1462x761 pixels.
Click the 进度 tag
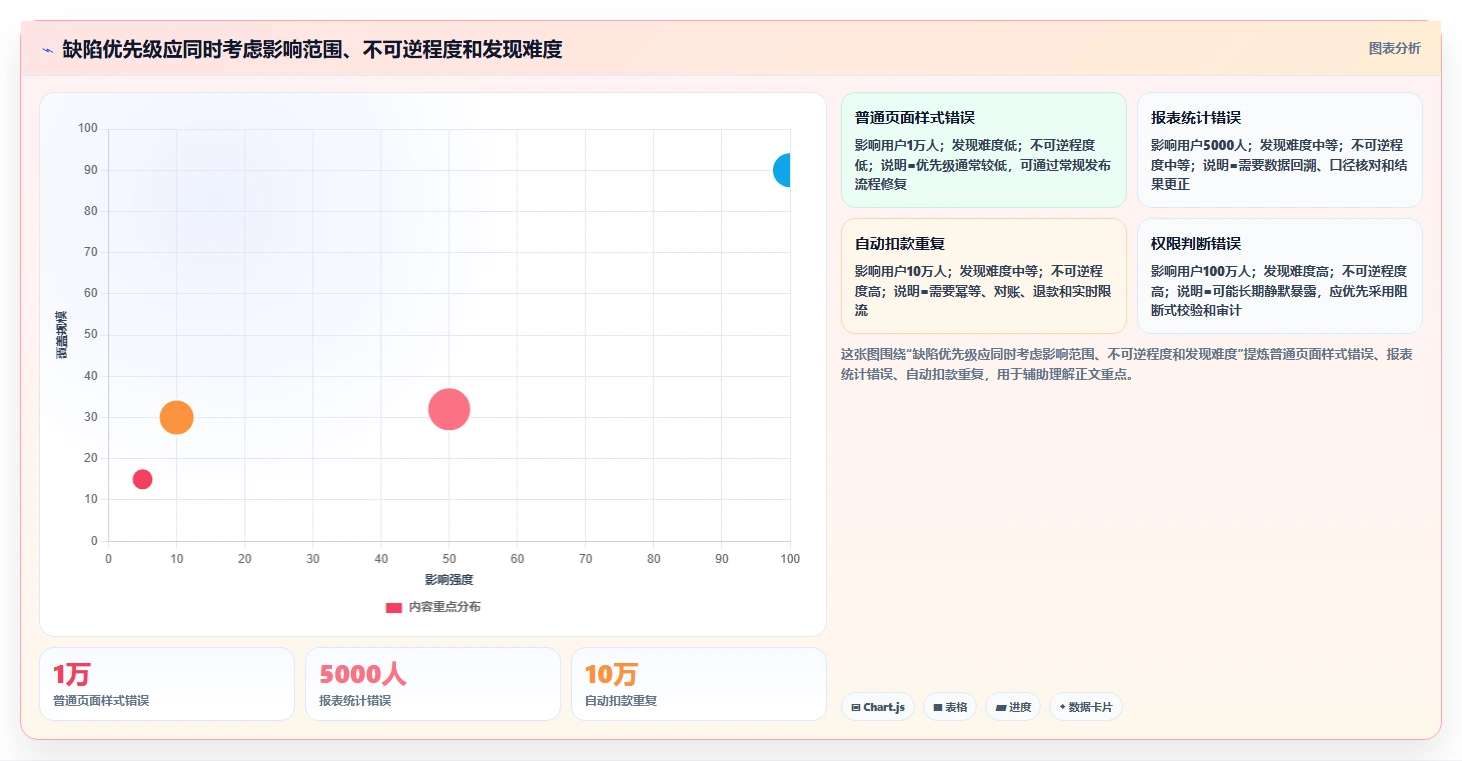pyautogui.click(x=1013, y=707)
